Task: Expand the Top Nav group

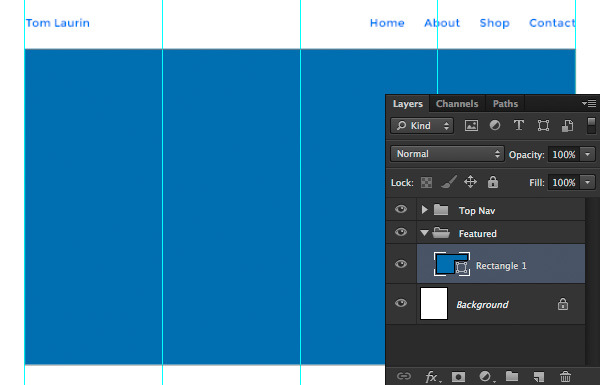Action: click(424, 210)
